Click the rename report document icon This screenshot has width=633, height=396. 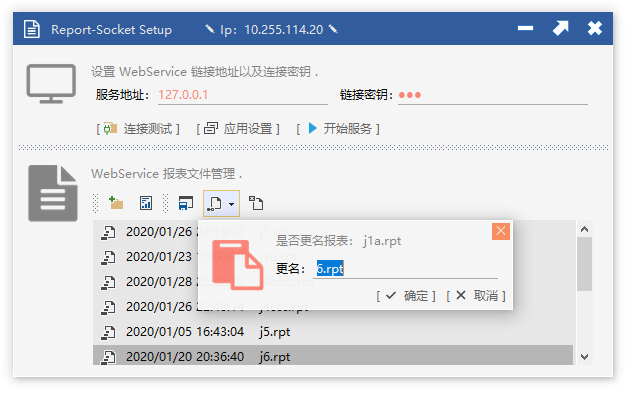point(214,203)
